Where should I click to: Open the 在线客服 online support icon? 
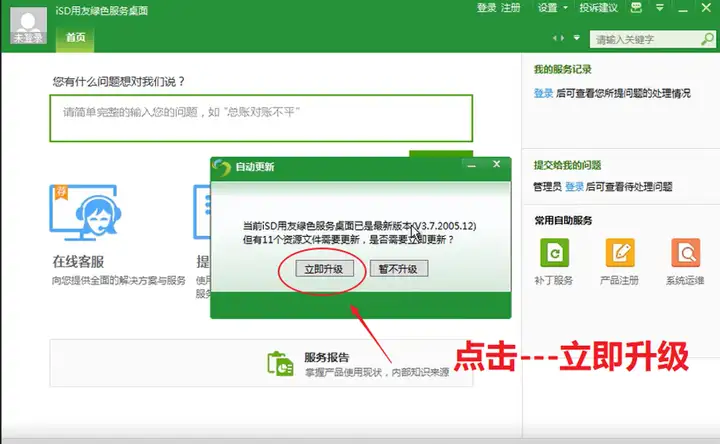85,213
